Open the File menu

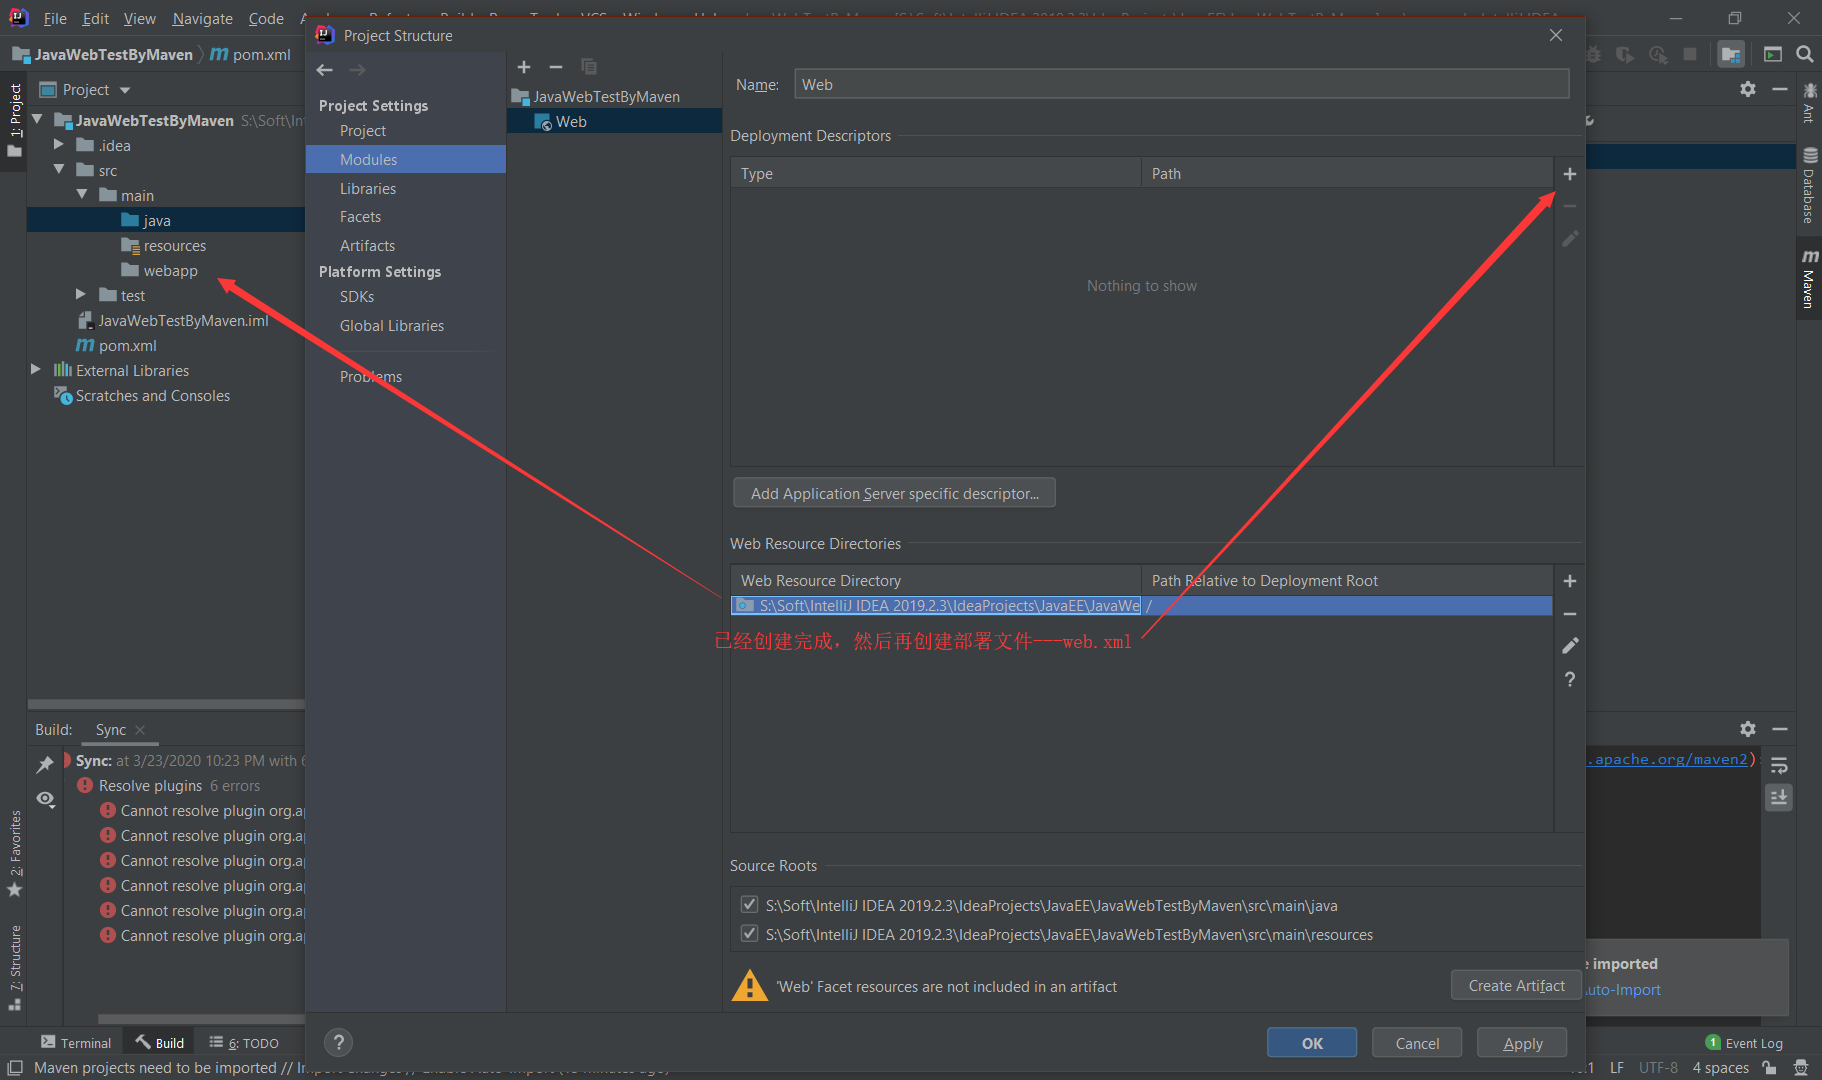pos(55,19)
